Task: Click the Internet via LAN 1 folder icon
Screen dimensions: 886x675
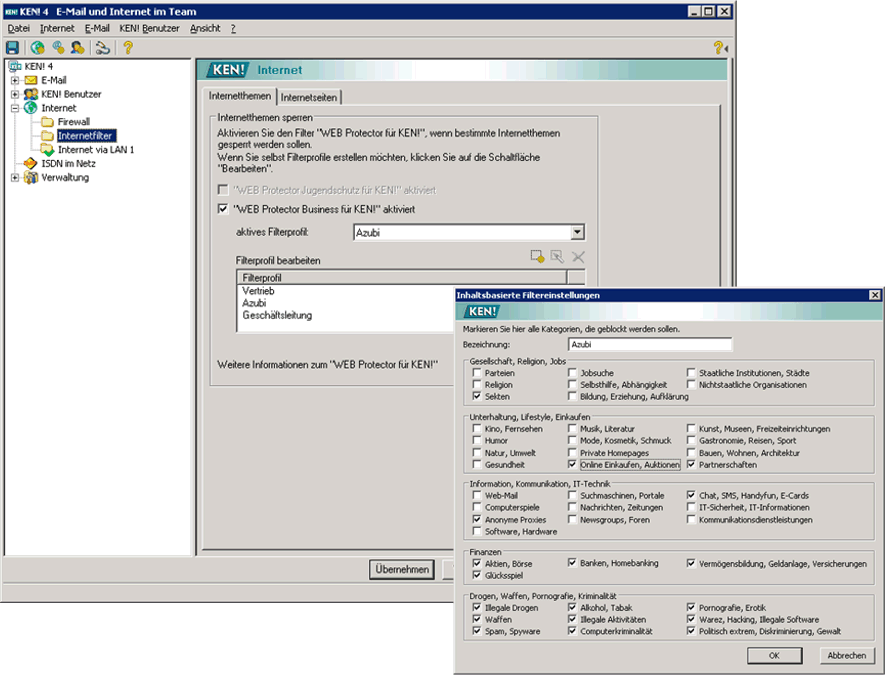Action: pyautogui.click(x=47, y=150)
